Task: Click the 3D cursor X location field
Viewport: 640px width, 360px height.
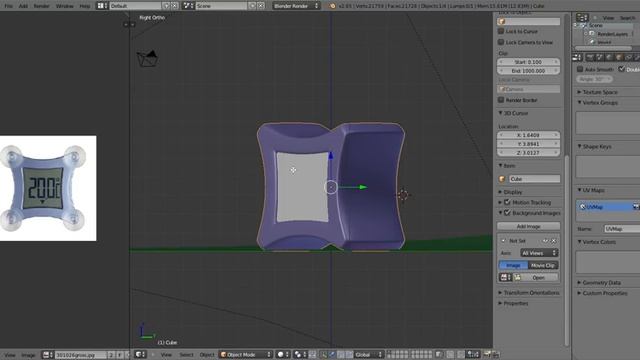Action: pos(529,135)
